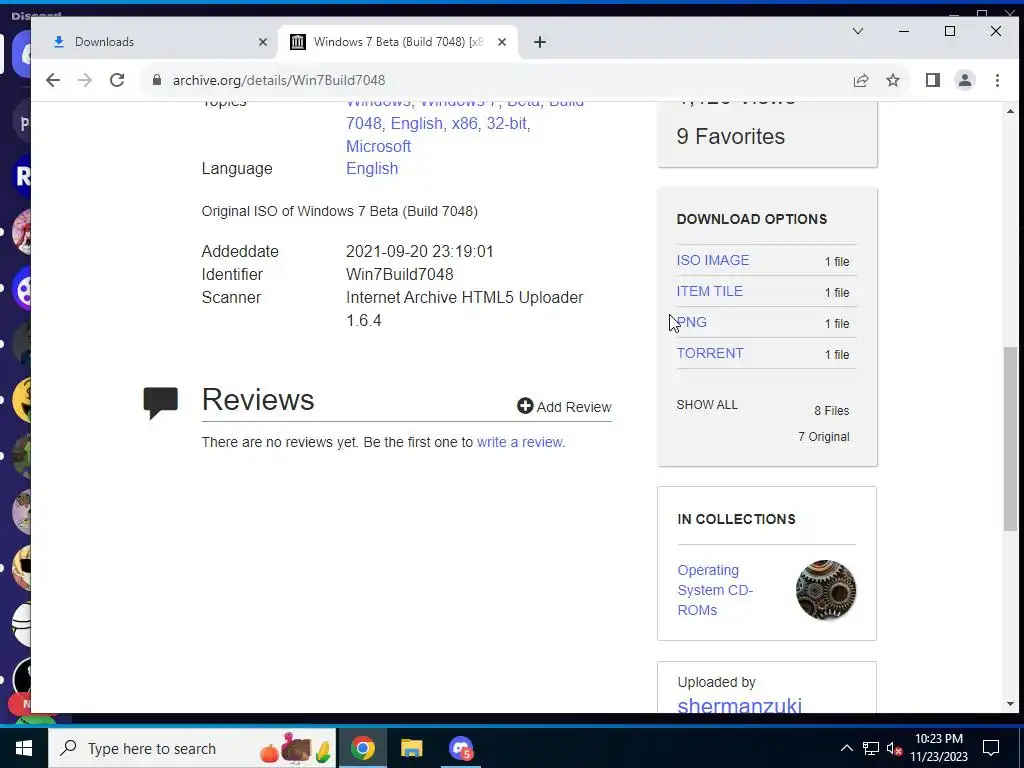Go back using browser back arrow
Screen dimensions: 1024x768
click(x=53, y=80)
